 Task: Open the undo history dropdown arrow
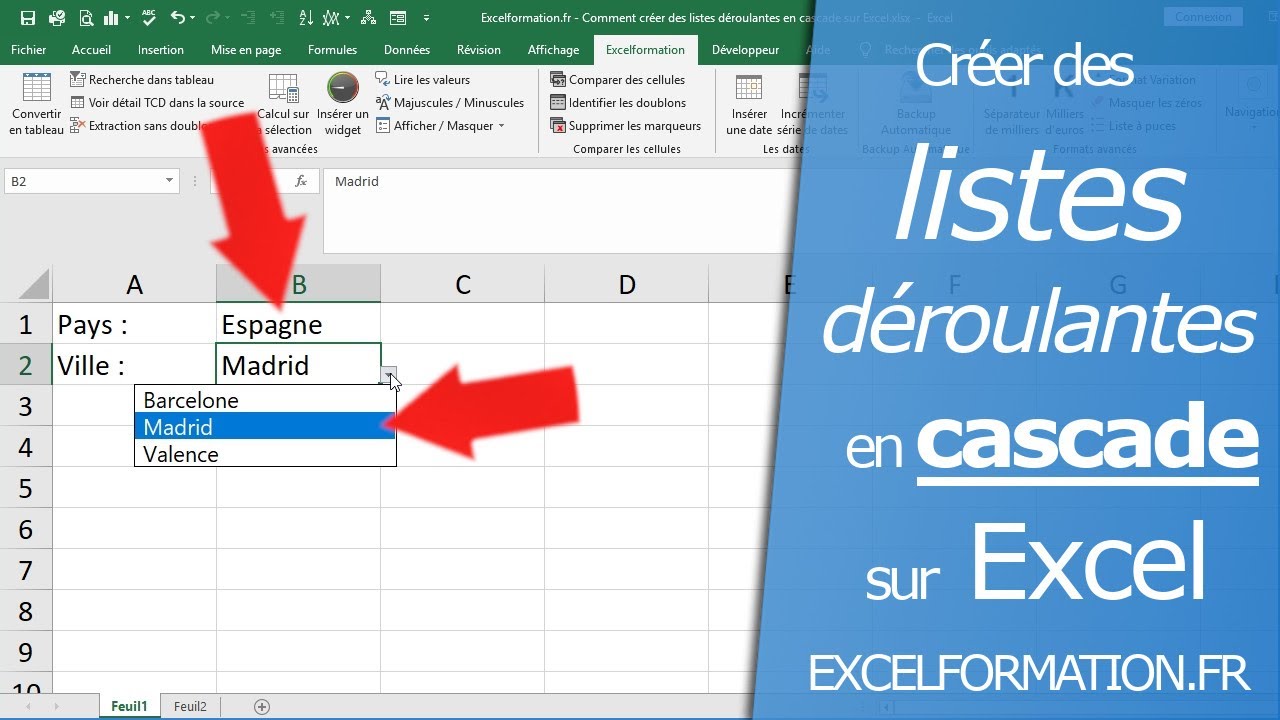click(x=192, y=18)
